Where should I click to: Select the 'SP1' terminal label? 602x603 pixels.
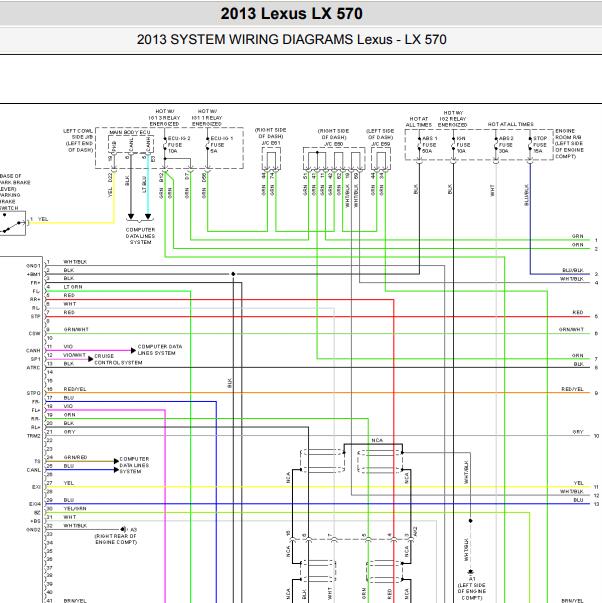[36, 359]
